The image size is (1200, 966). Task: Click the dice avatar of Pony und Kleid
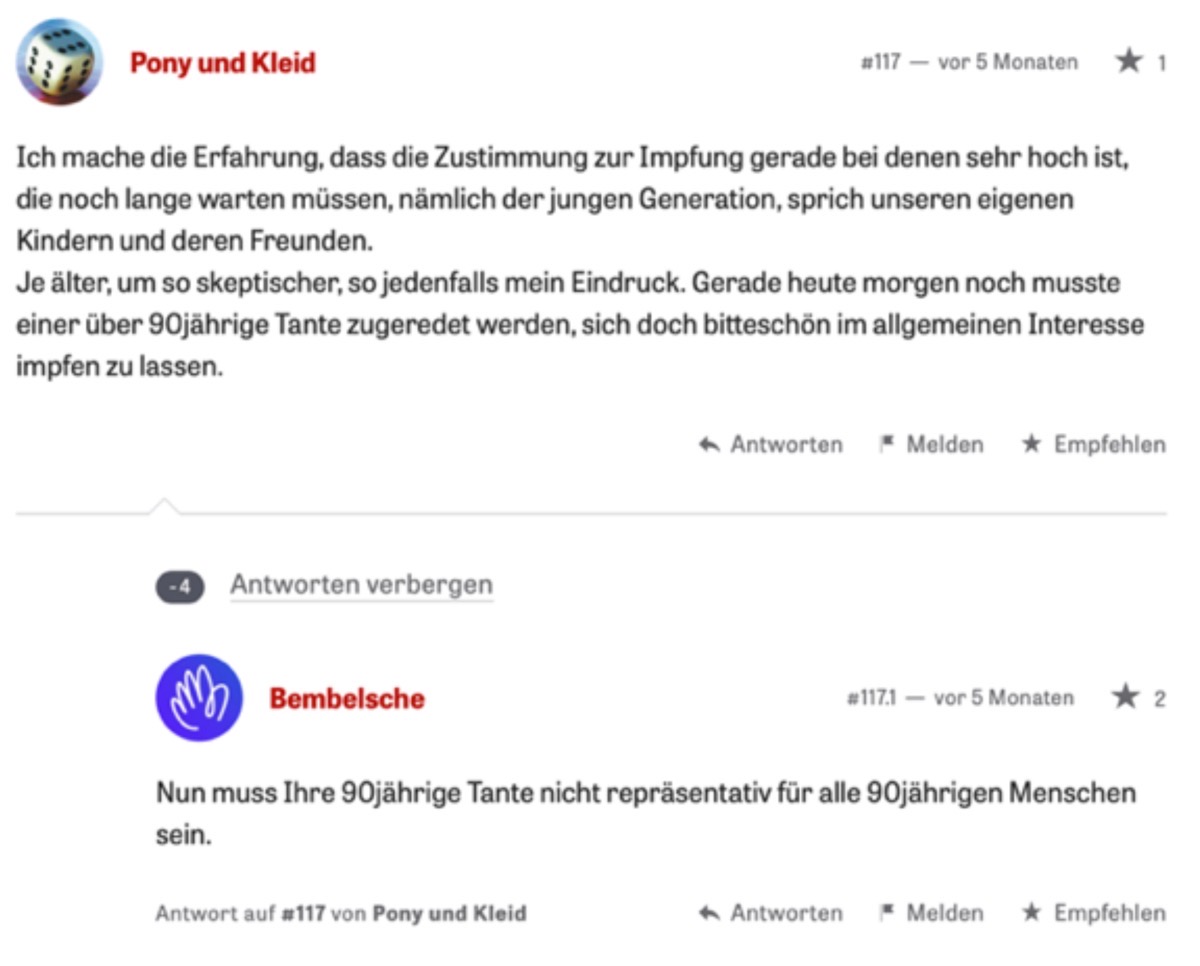59,62
